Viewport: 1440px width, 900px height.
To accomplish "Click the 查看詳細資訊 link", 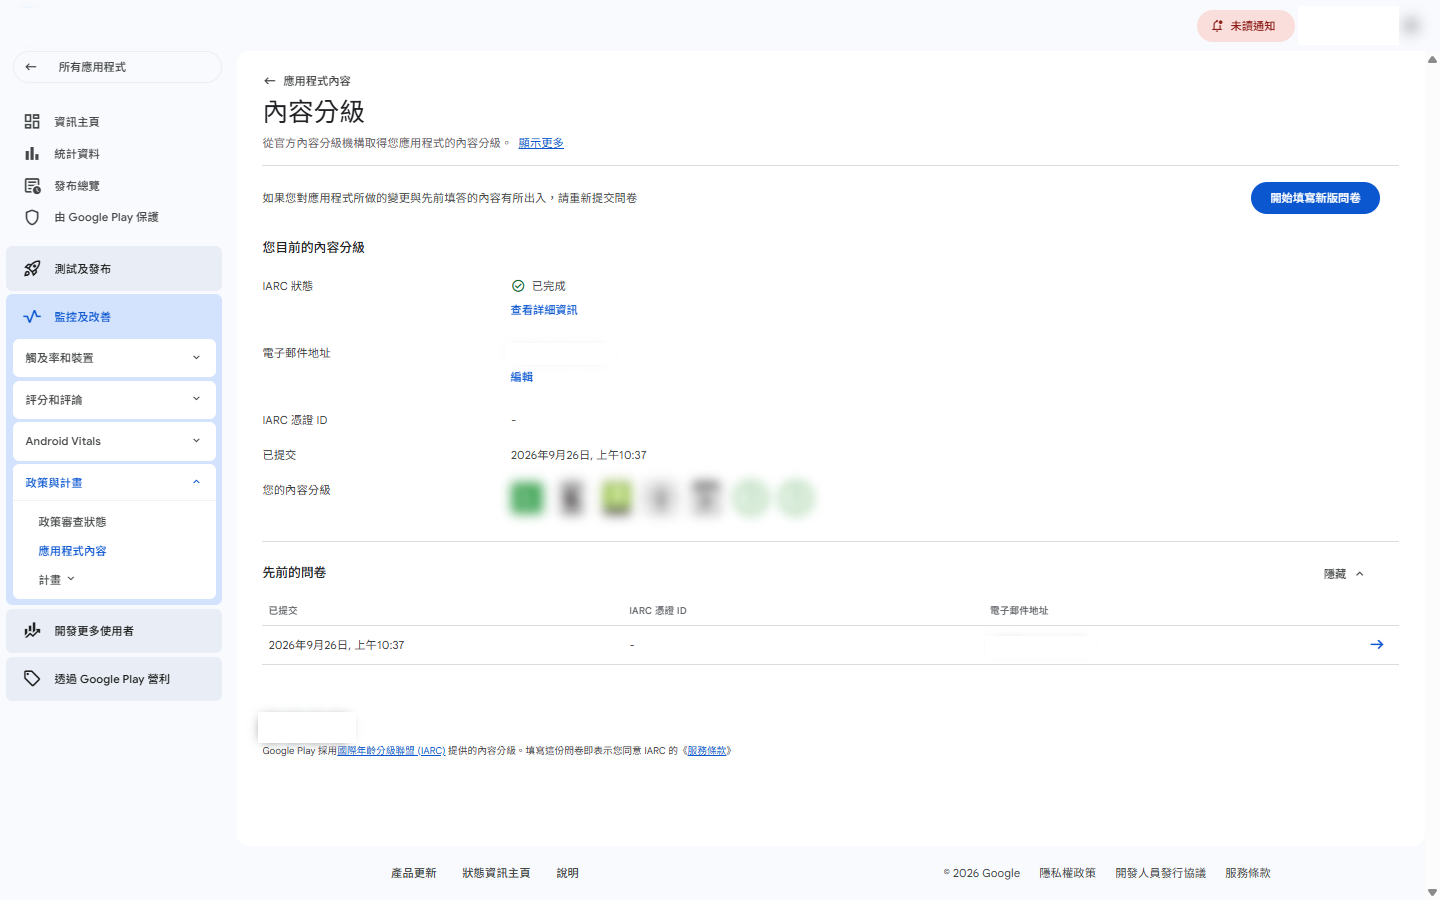I will [544, 310].
